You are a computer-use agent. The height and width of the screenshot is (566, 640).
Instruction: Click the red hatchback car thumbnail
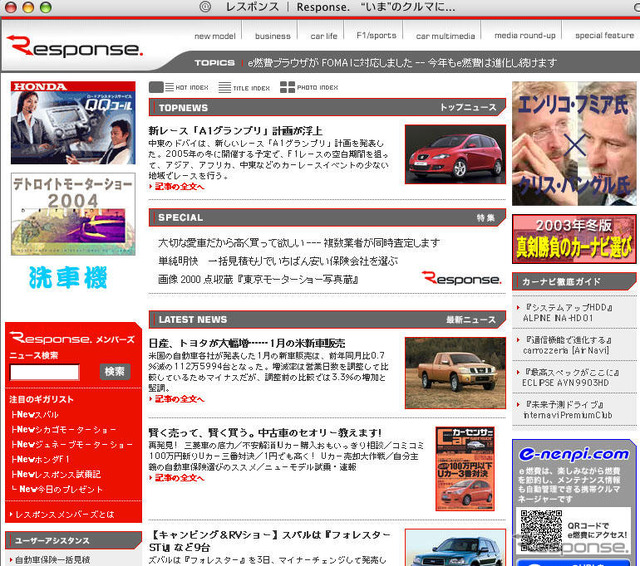455,154
